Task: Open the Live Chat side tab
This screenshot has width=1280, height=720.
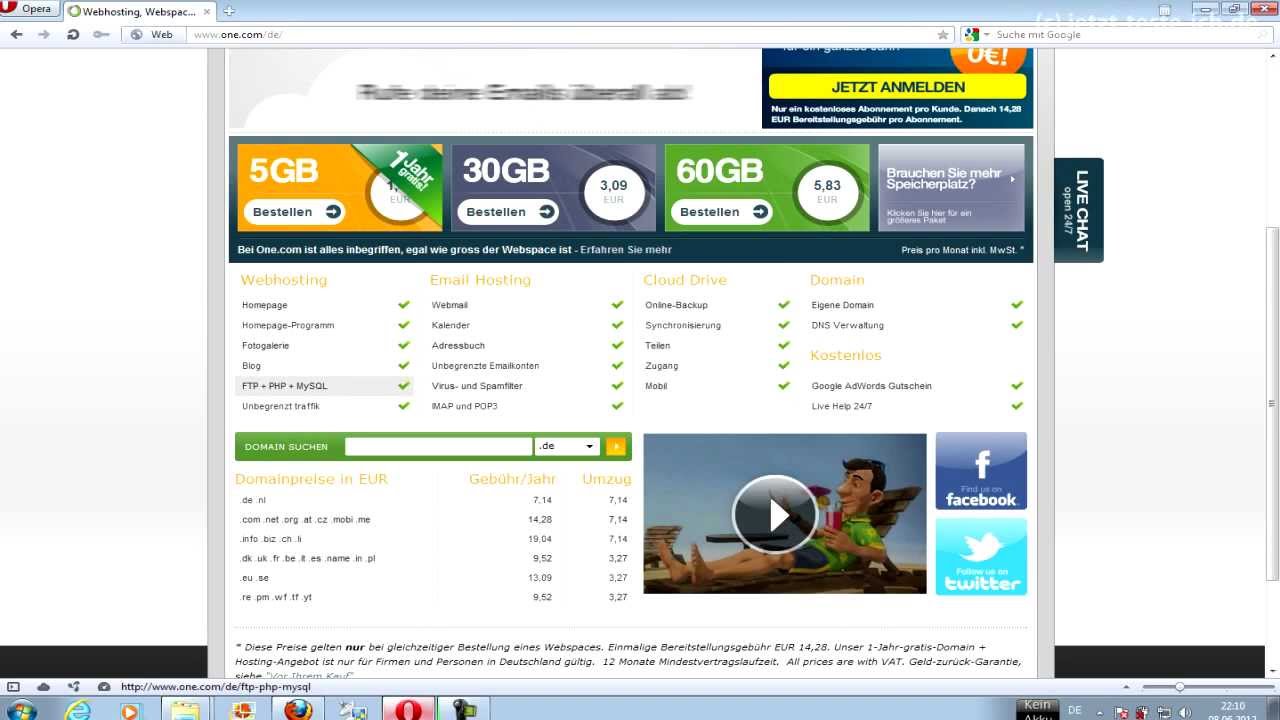Action: (1080, 210)
